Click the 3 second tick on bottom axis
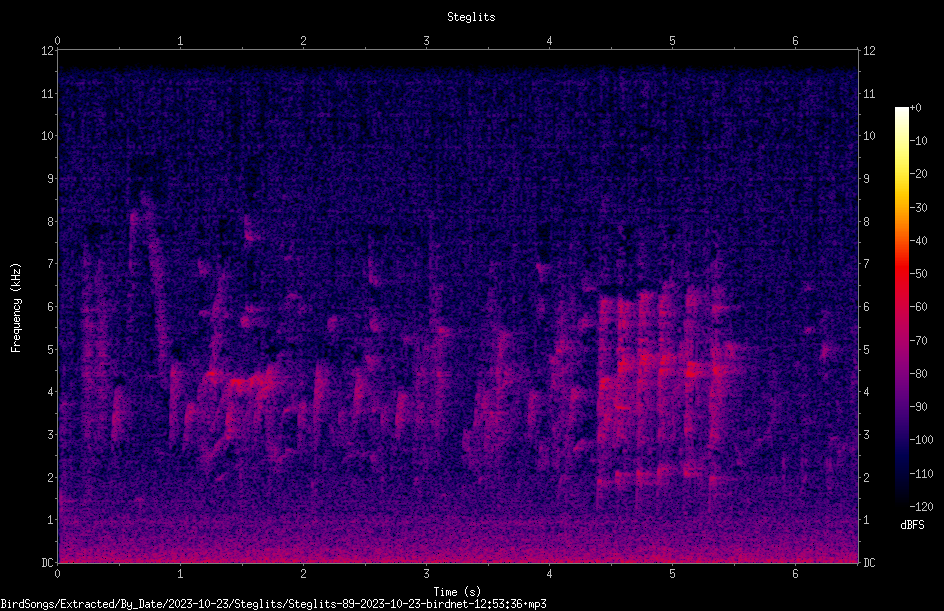This screenshot has height=611, width=944. click(426, 574)
